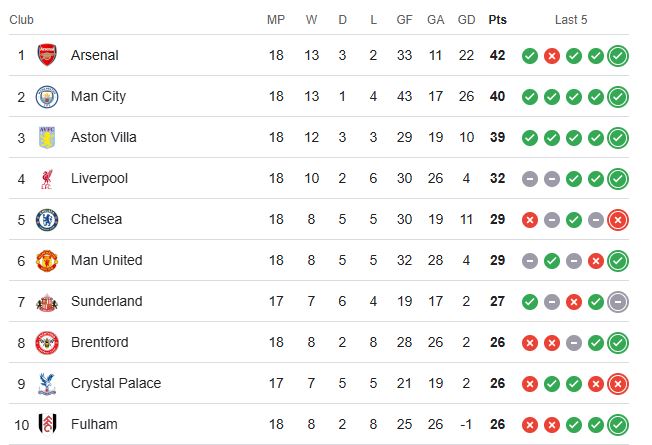Image resolution: width=652 pixels, height=445 pixels.
Task: Click Arsenal's red loss result icon
Action: (551, 55)
